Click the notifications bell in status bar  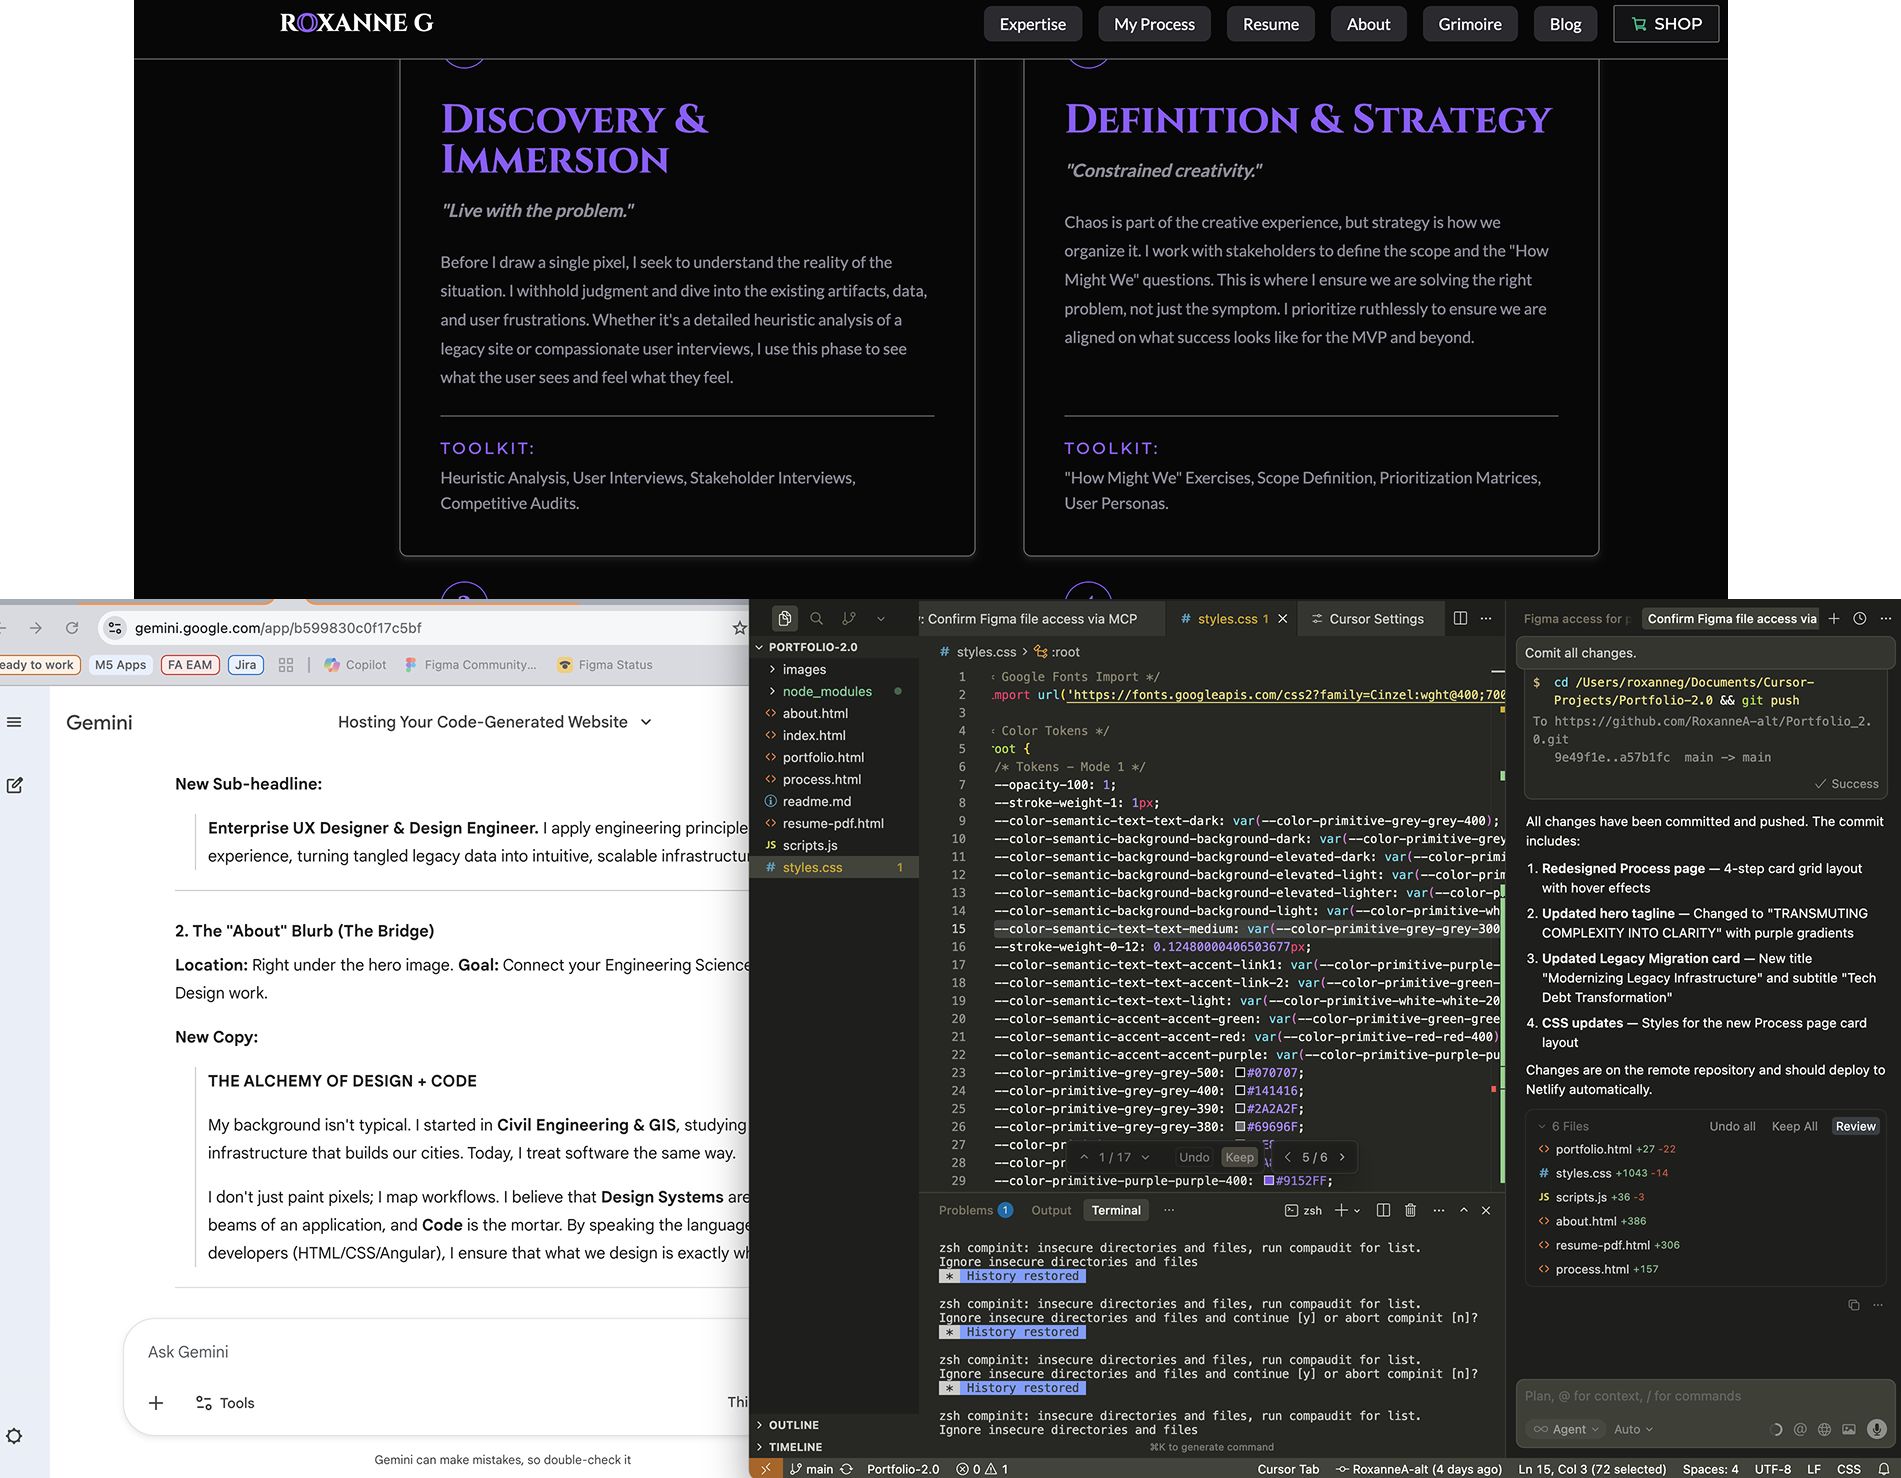1883,1469
